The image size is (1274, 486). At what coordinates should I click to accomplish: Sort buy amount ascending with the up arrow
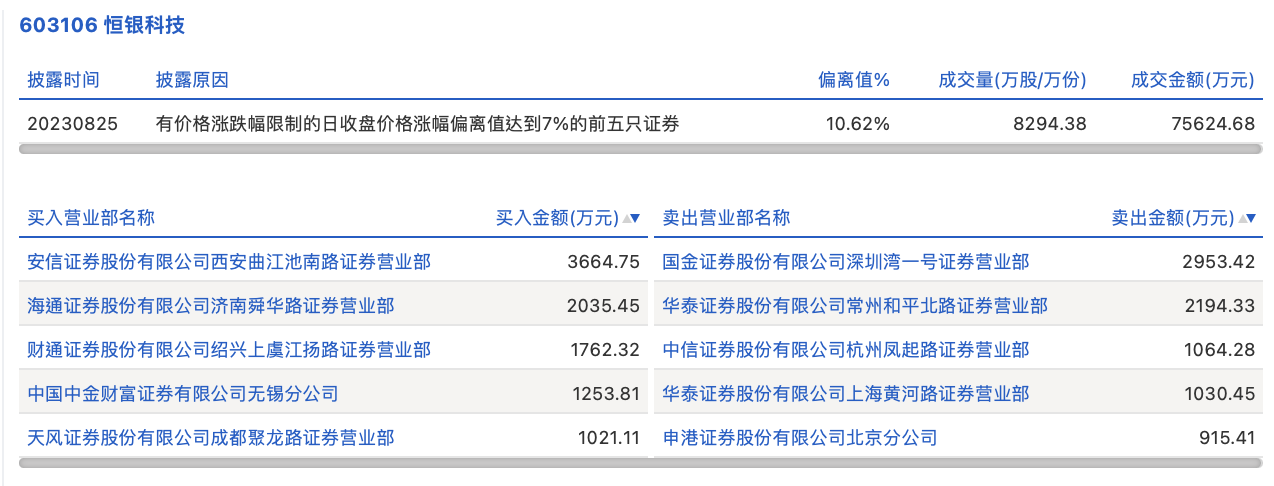[626, 218]
